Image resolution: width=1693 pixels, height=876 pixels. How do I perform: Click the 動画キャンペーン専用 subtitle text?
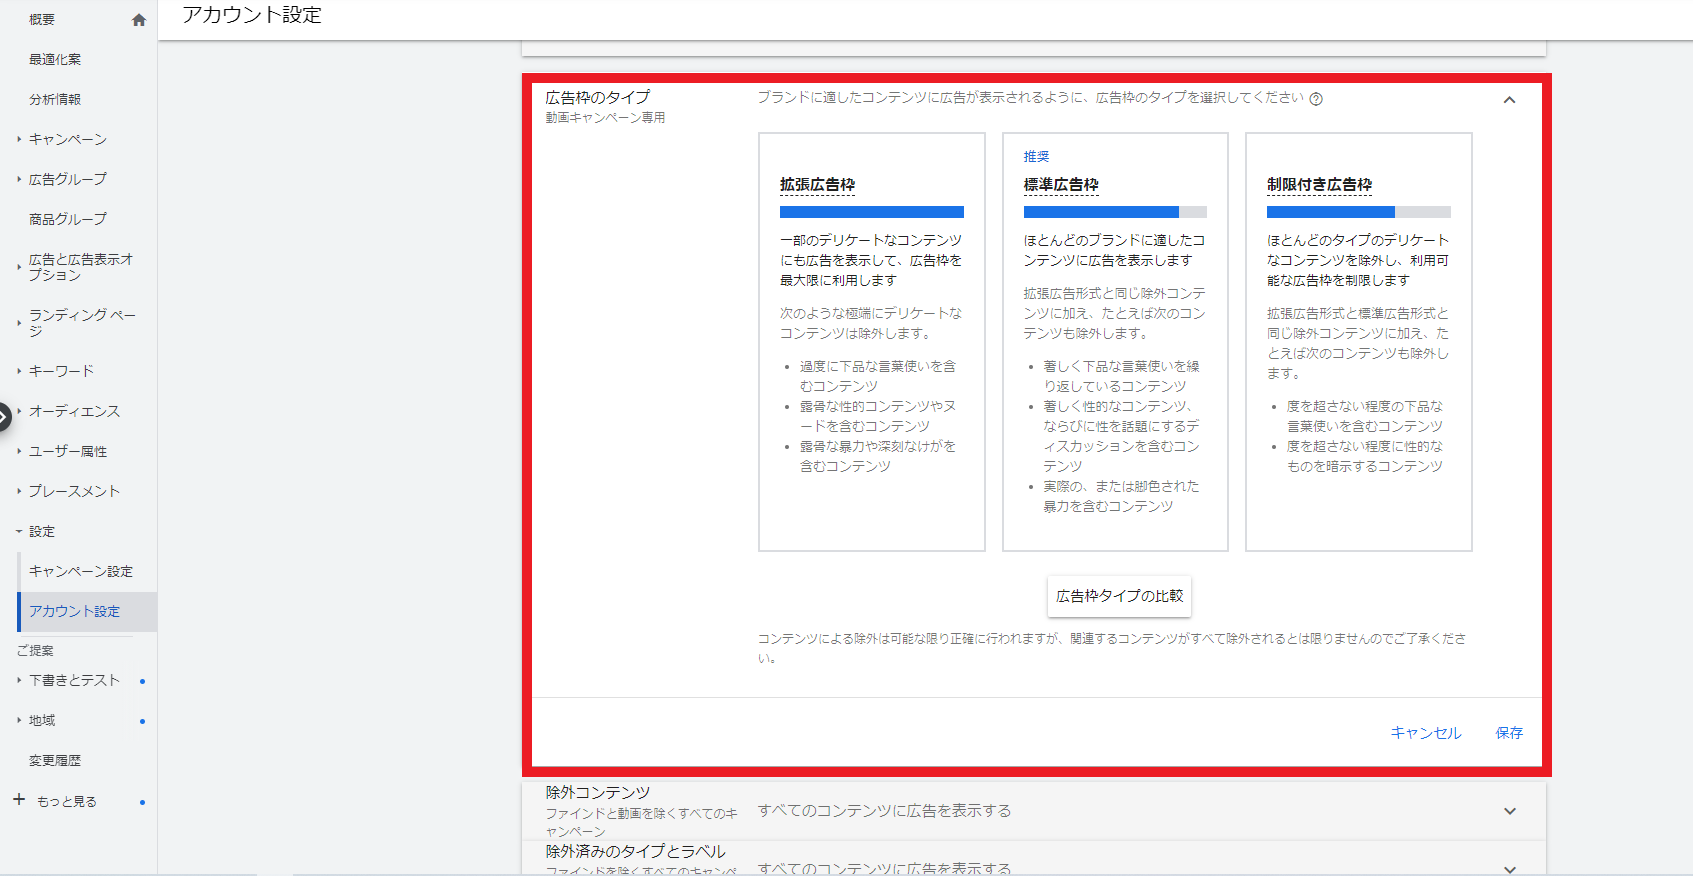(605, 118)
